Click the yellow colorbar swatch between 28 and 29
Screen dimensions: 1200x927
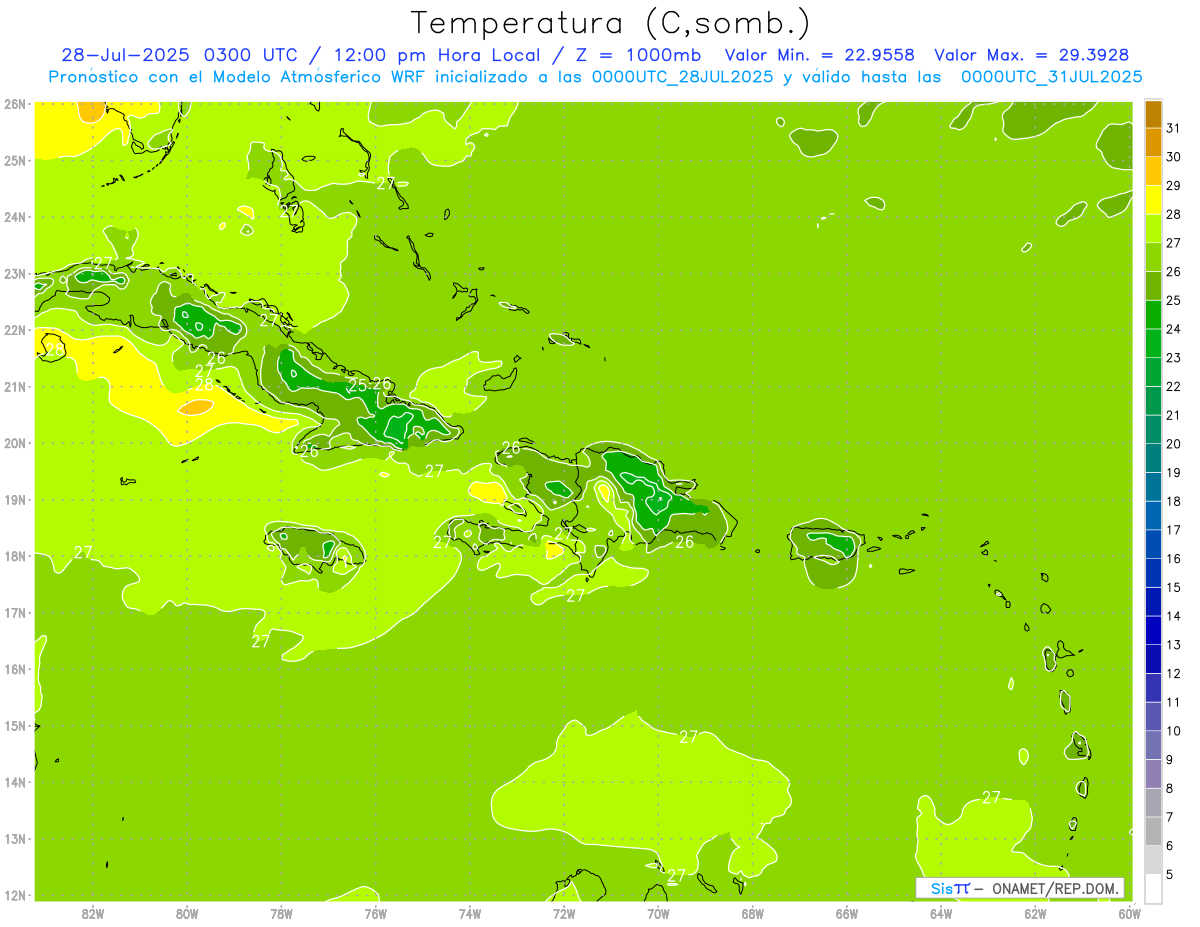(1154, 199)
